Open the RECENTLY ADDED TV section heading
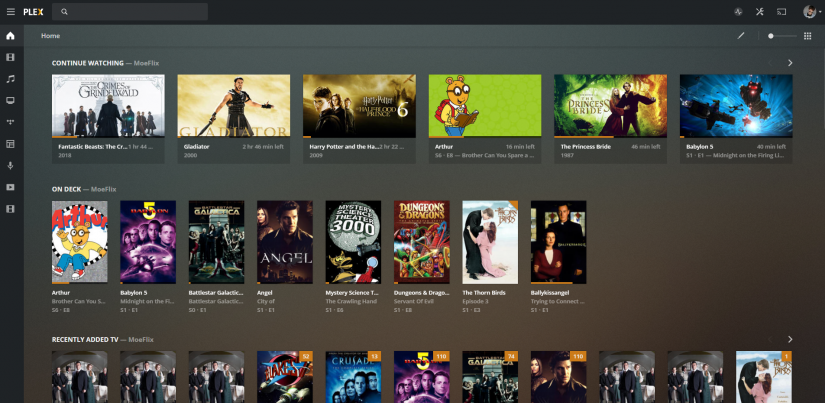Viewport: 825px width, 403px height. pos(85,339)
